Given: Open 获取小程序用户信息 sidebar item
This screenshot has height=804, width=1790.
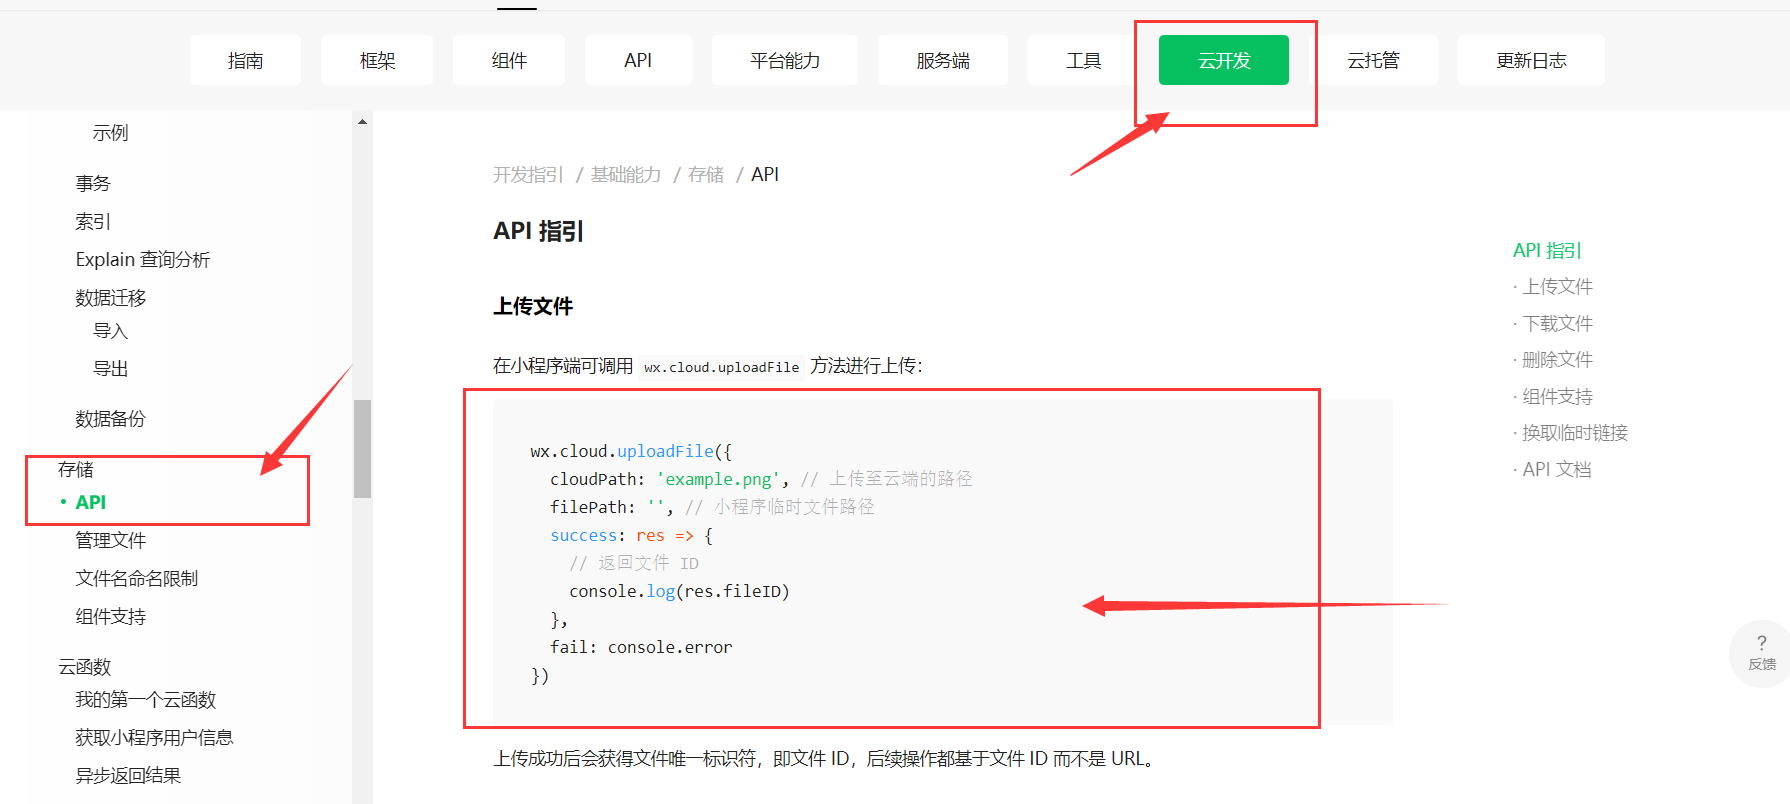Looking at the screenshot, I should point(154,737).
